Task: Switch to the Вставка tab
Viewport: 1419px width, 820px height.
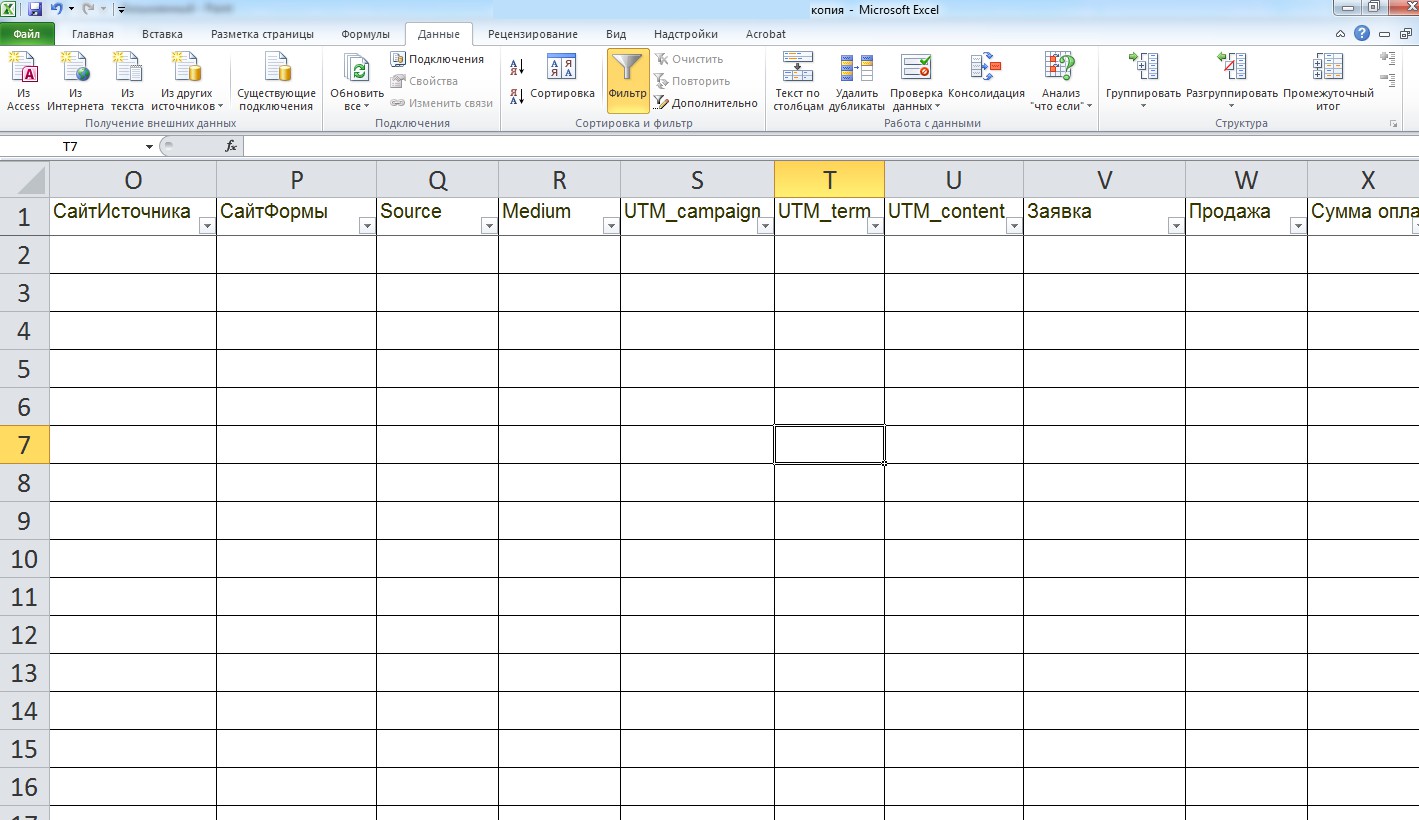Action: (162, 34)
